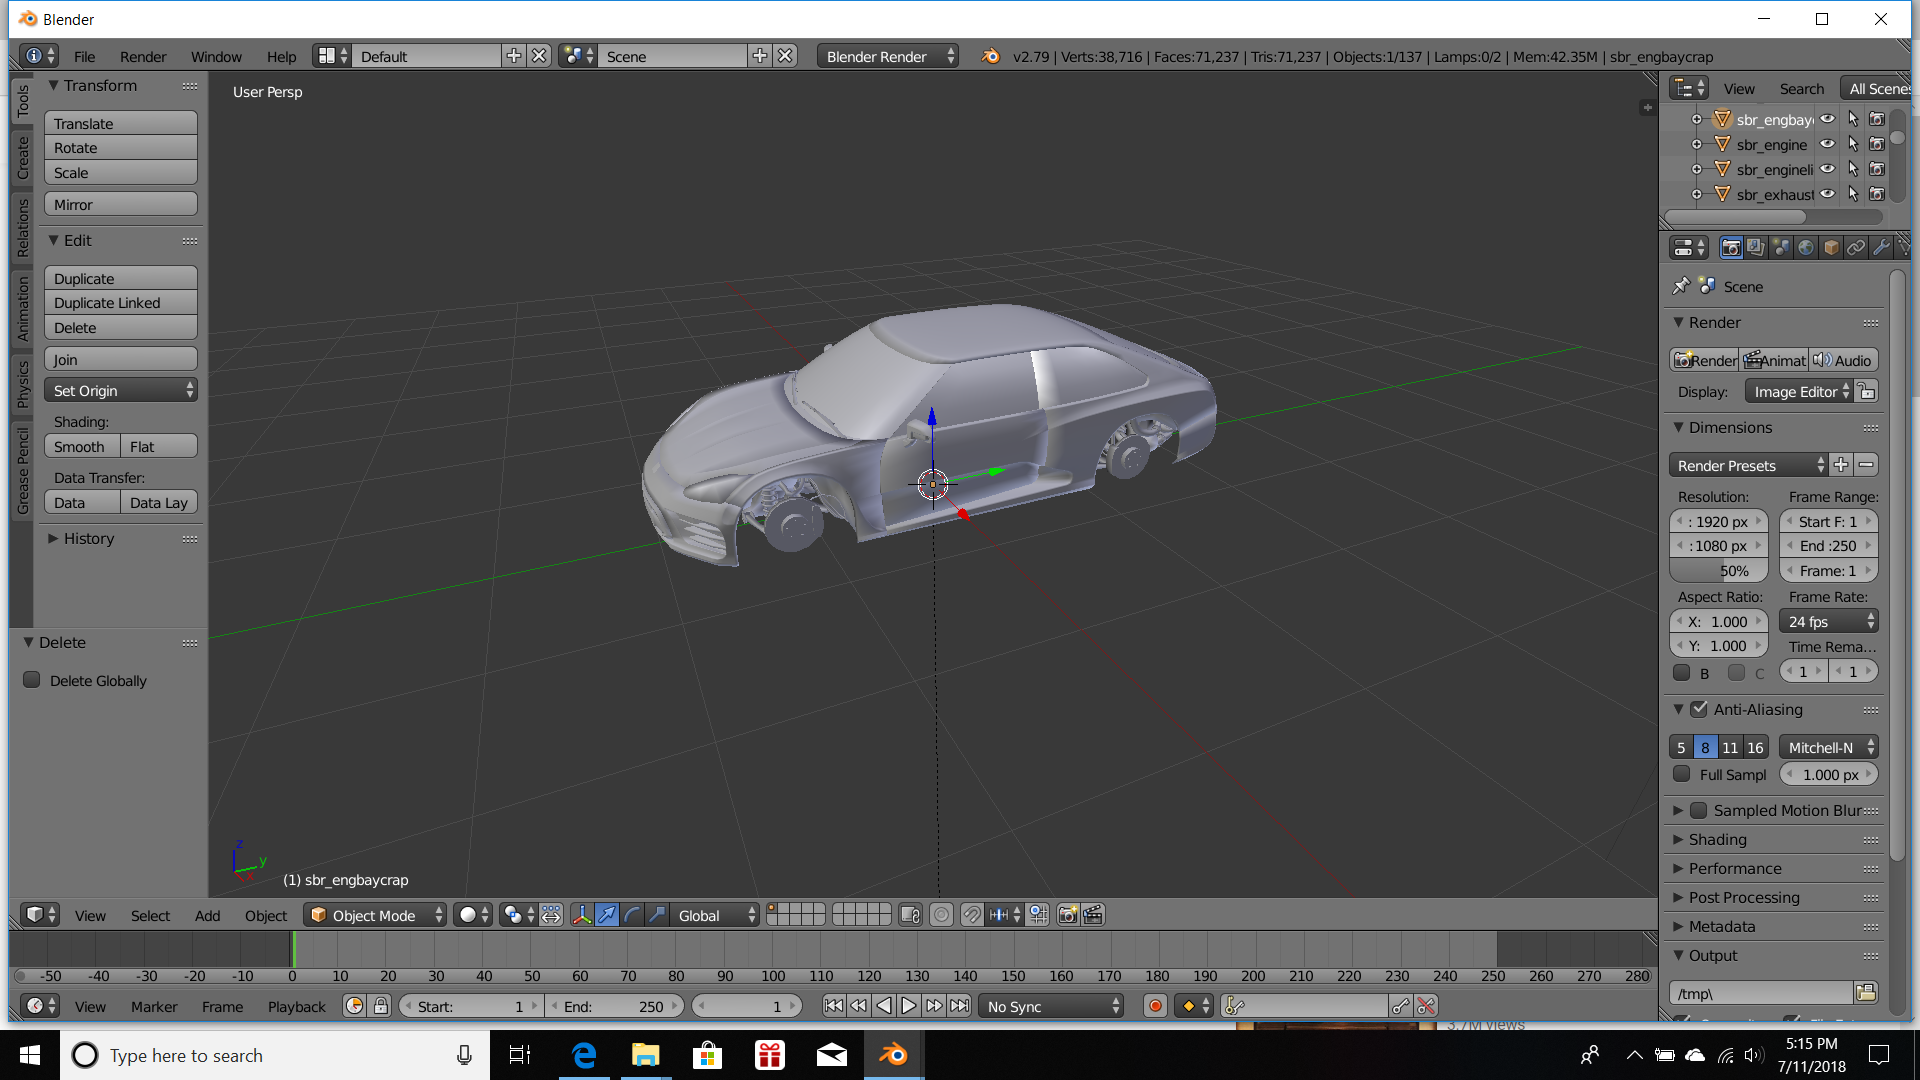This screenshot has width=1920, height=1080.
Task: Open the Object properties cube tab
Action: pos(1831,248)
